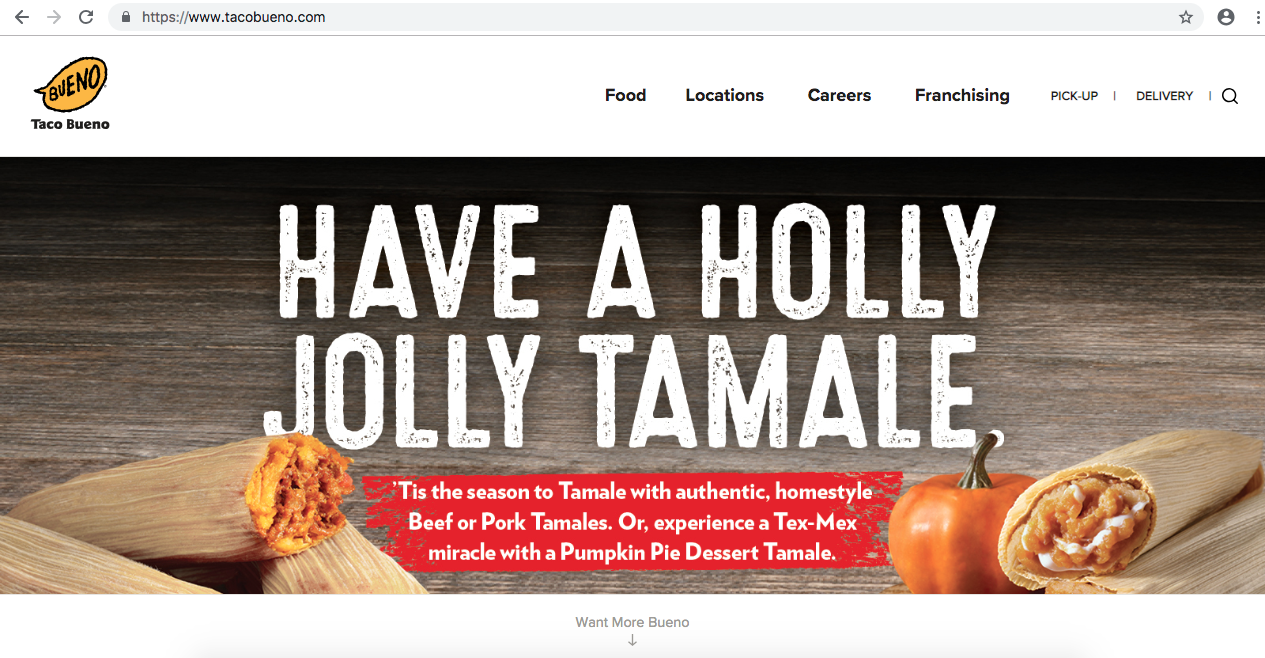Reload the page with the refresh icon
This screenshot has width=1265, height=658.
[x=86, y=17]
